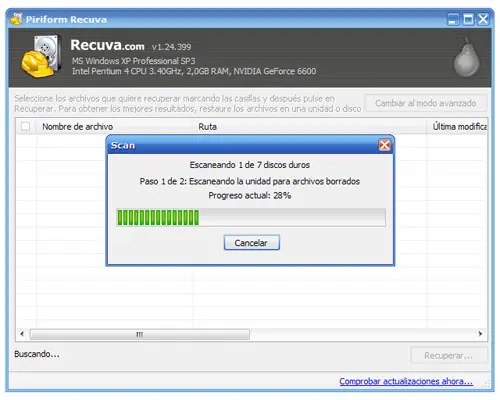
Task: Maximize the Piriform Recuva window
Action: 468,19
